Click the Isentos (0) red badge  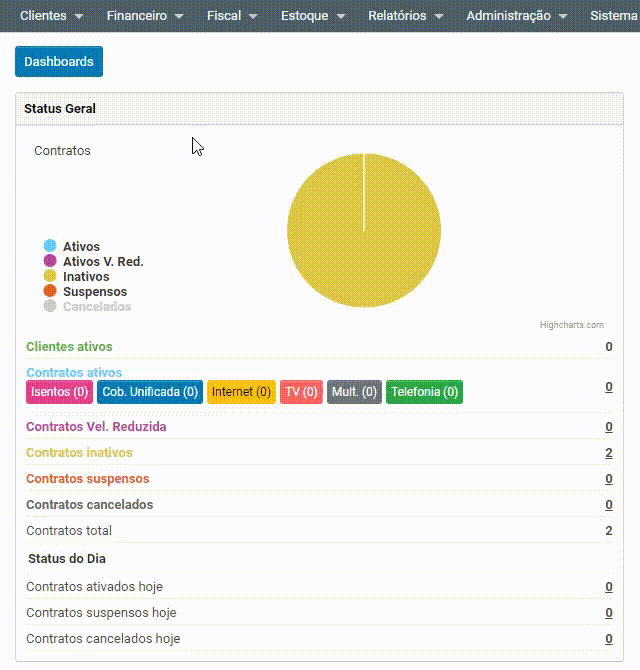click(59, 392)
